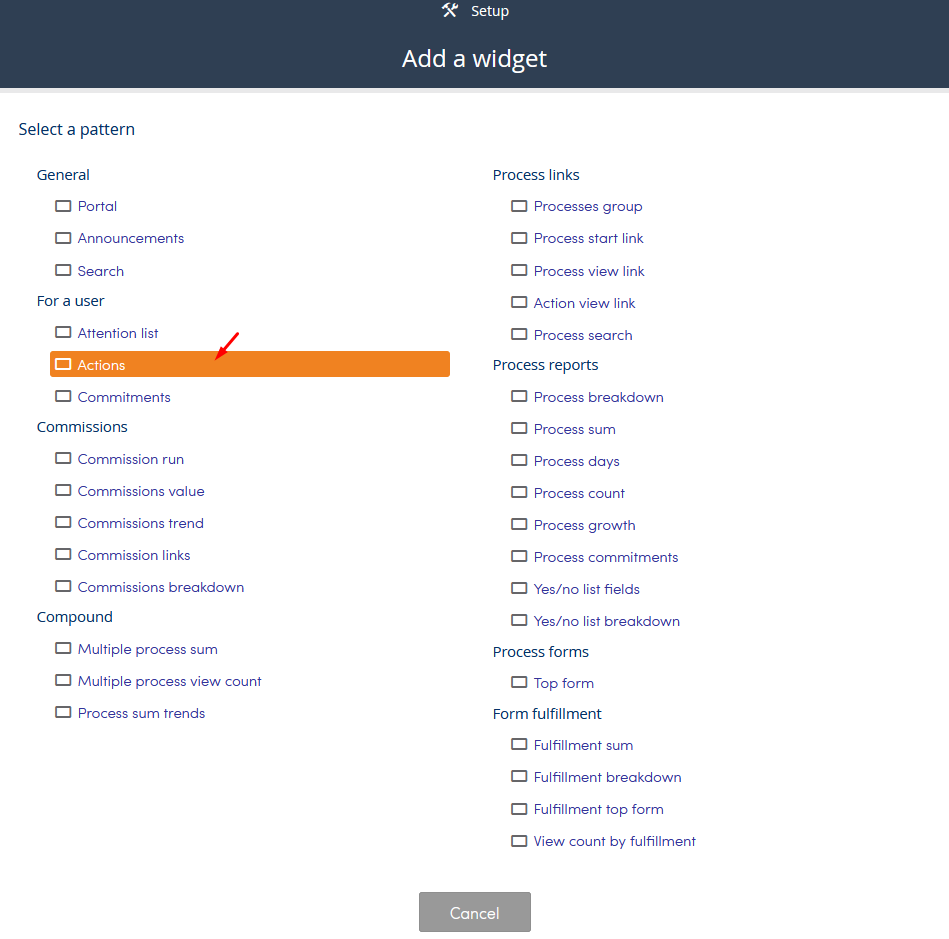This screenshot has width=949, height=939.
Task: Select View count by fulfillment
Action: tap(614, 841)
